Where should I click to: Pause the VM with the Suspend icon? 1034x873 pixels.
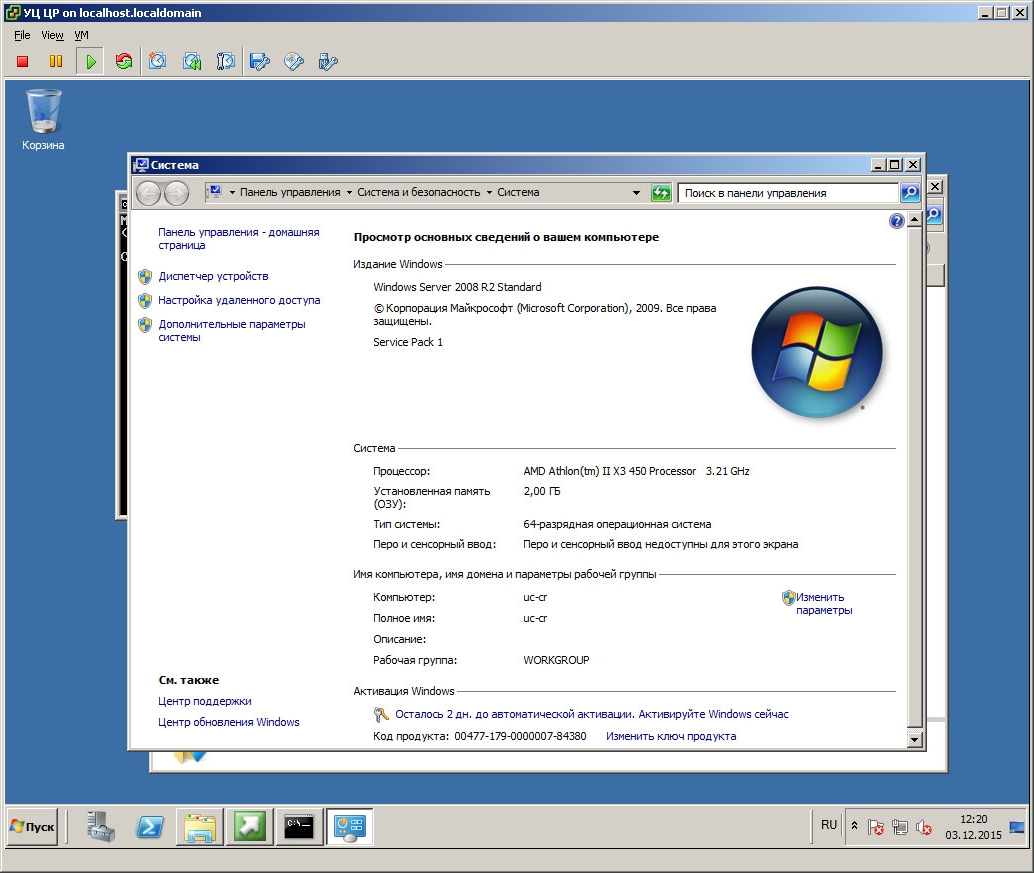[x=56, y=62]
